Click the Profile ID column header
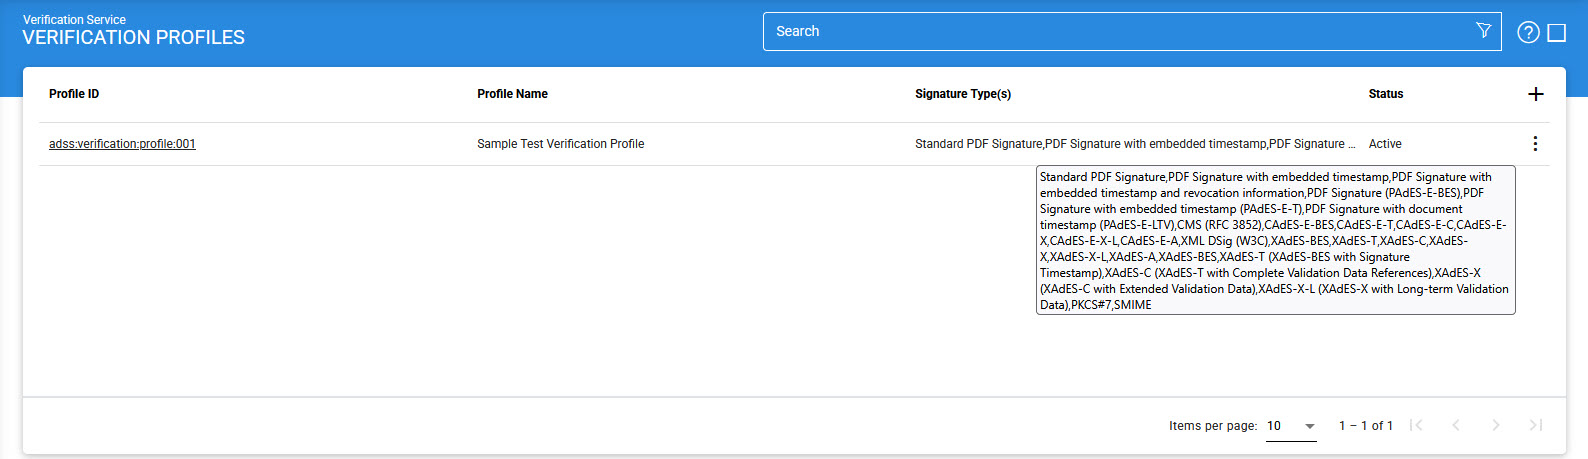Viewport: 1588px width, 459px height. pos(74,94)
